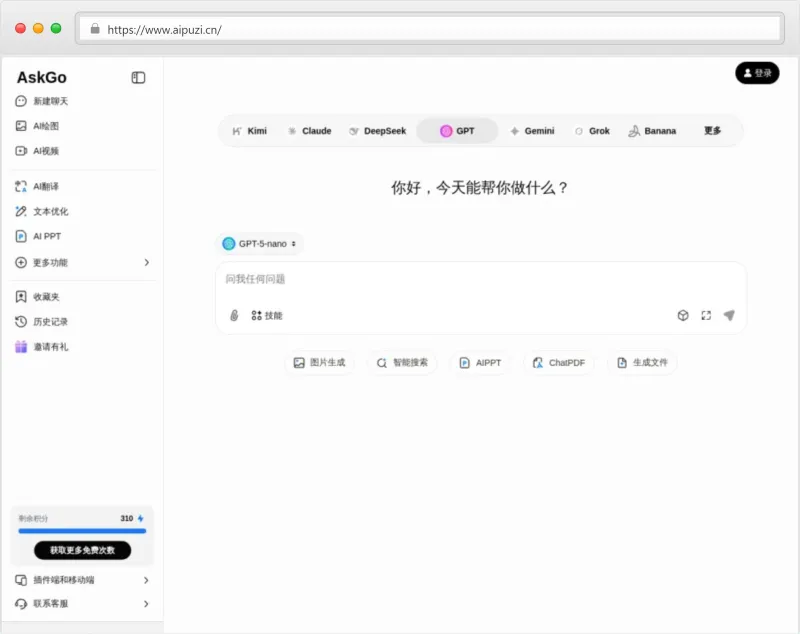Click the devices icon beside 插件端和移动端
This screenshot has width=800, height=634.
click(x=21, y=580)
